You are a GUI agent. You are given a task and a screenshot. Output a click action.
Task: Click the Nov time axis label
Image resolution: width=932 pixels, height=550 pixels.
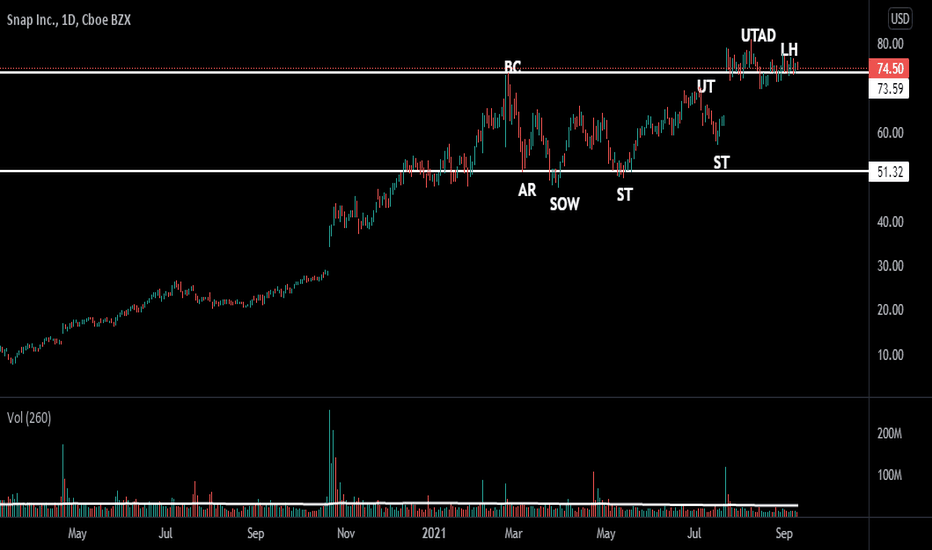point(345,533)
